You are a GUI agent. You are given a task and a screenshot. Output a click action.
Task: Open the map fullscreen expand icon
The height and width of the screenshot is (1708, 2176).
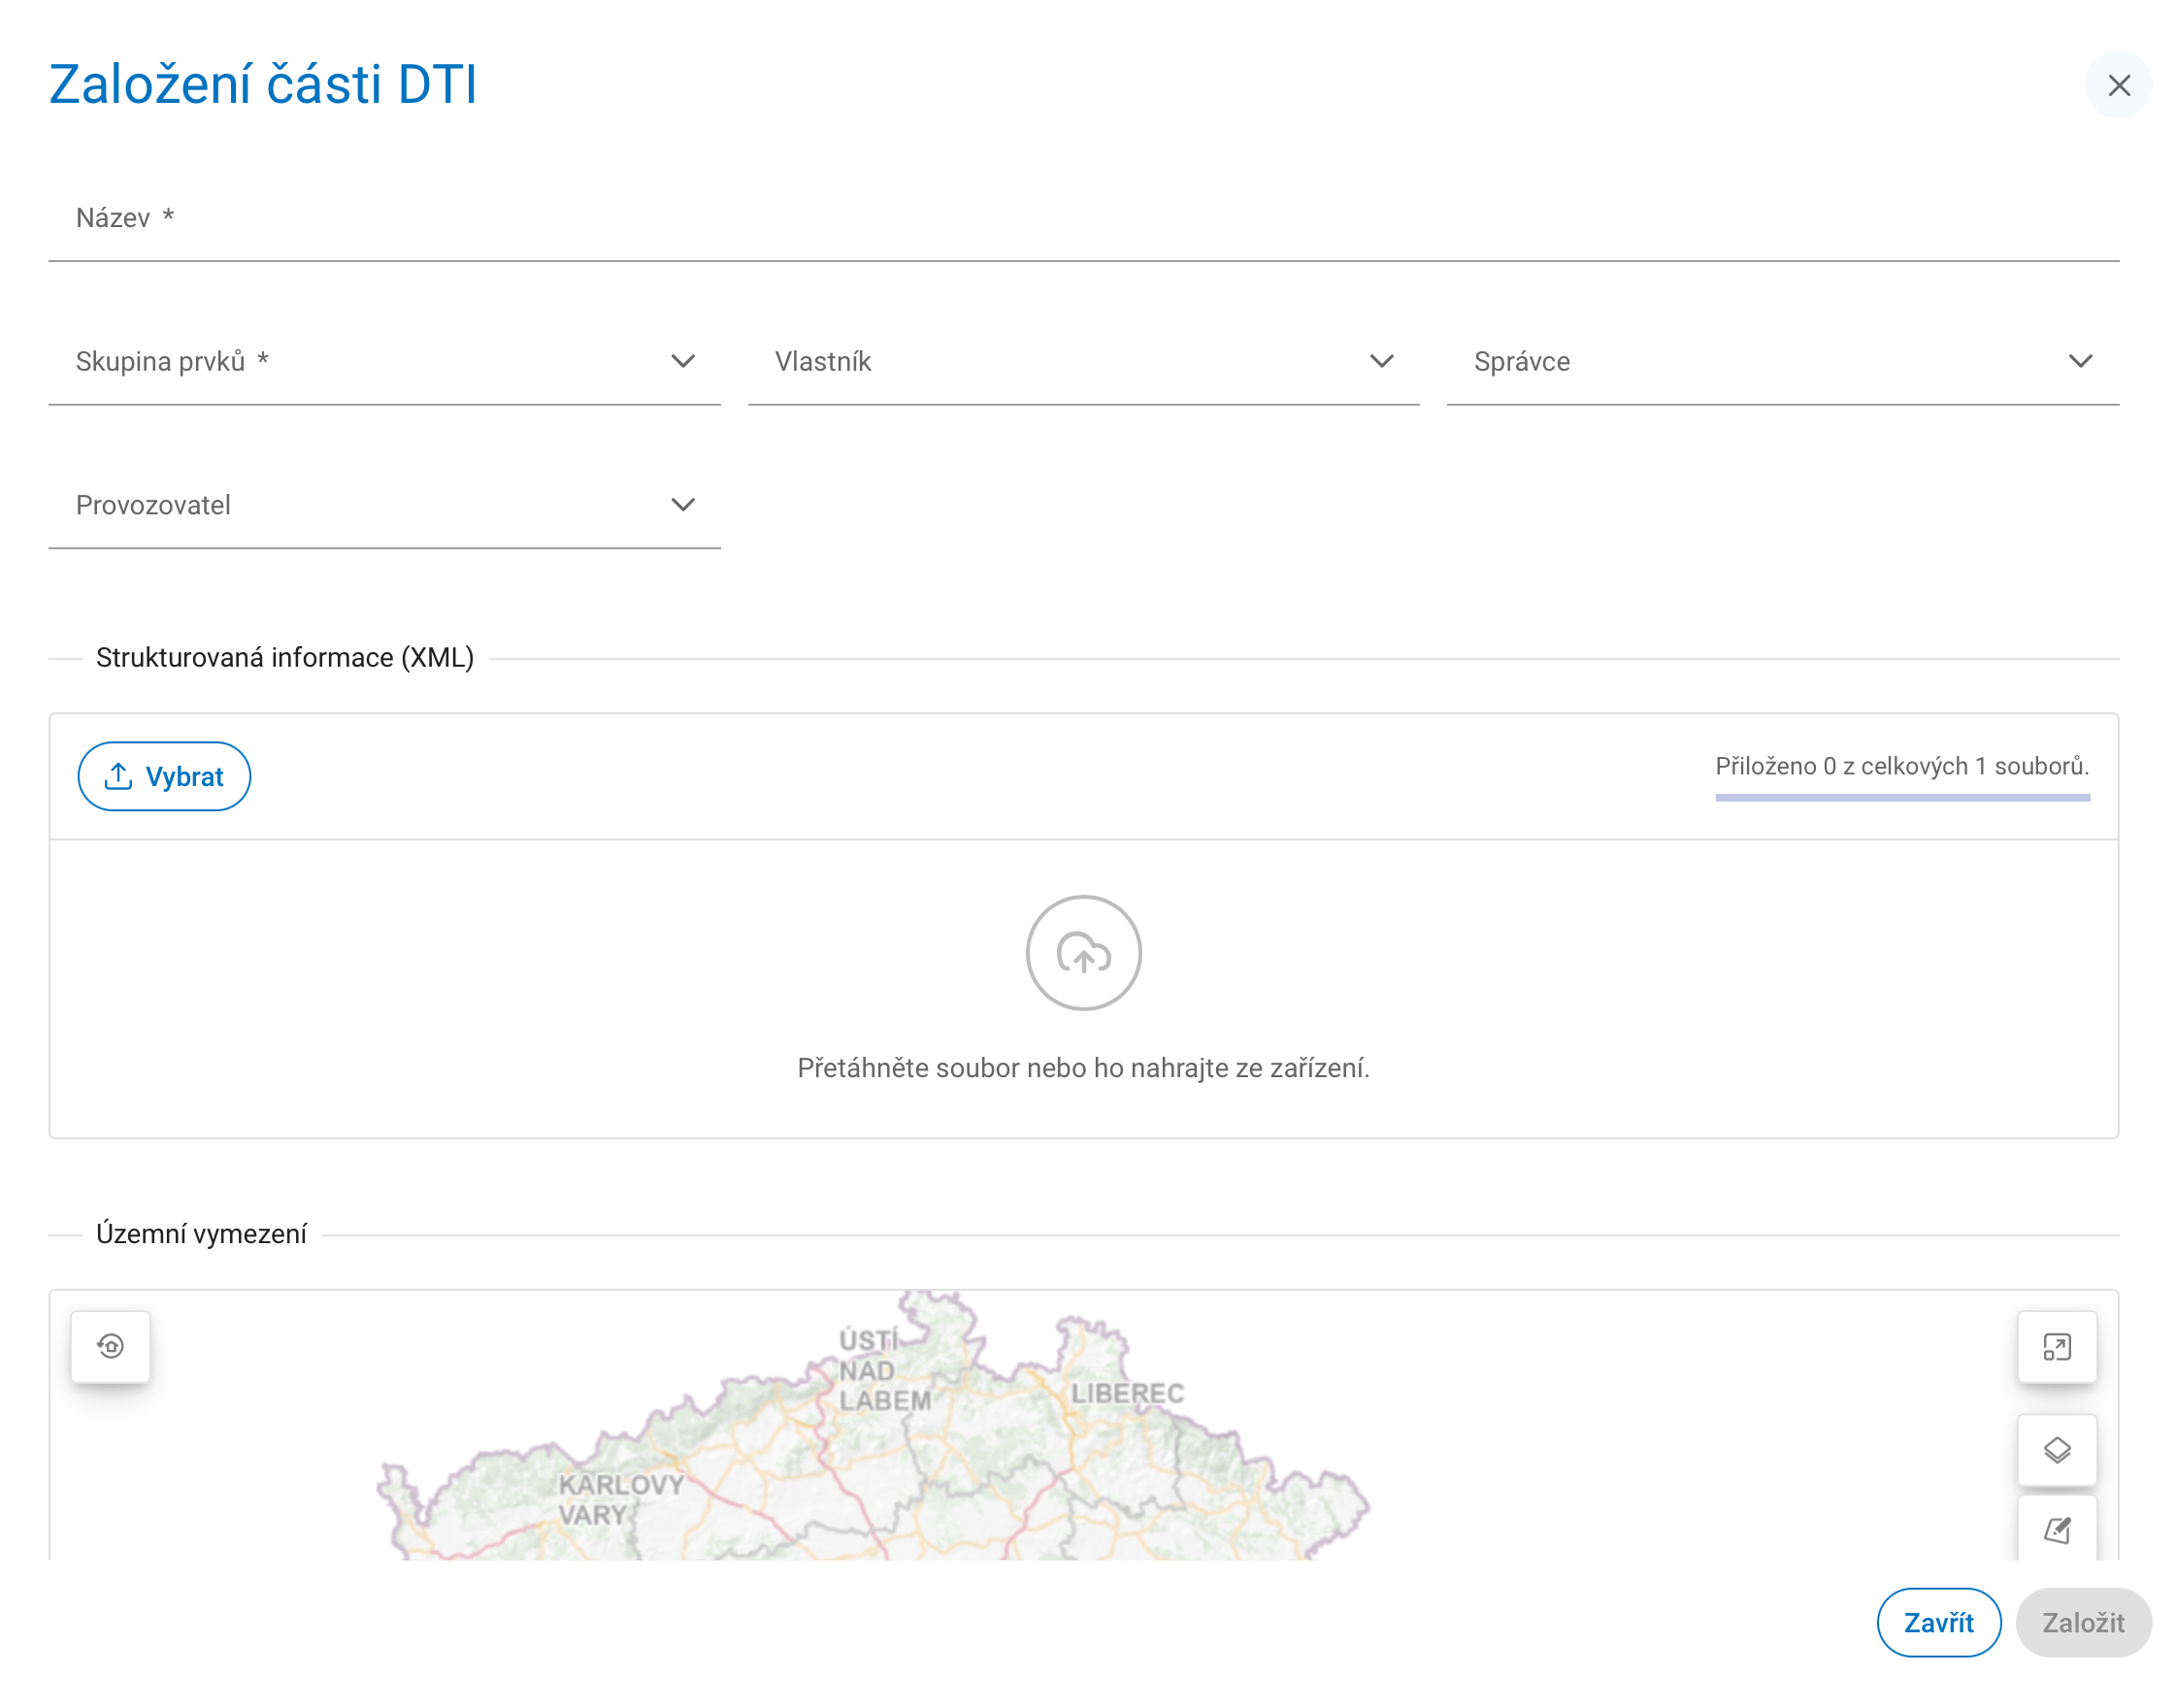click(2057, 1347)
